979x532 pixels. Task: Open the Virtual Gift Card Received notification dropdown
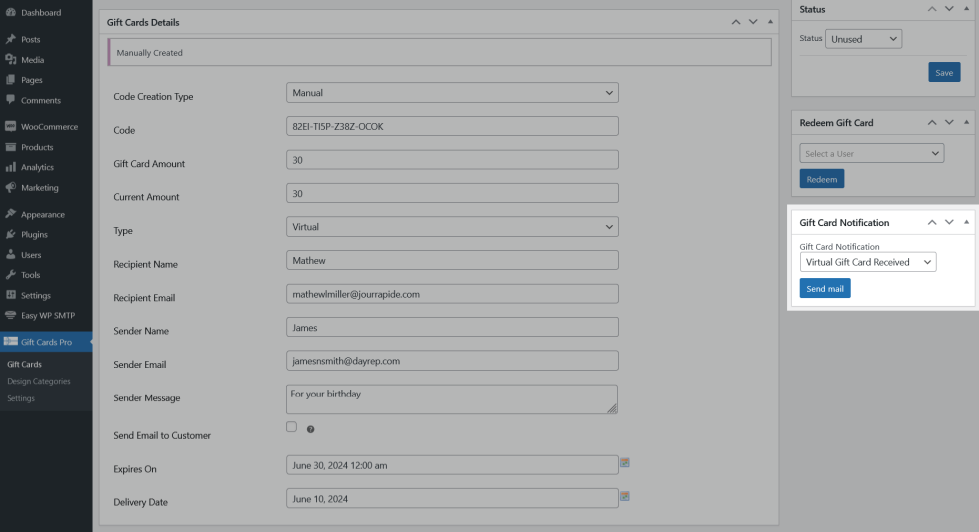(x=867, y=262)
